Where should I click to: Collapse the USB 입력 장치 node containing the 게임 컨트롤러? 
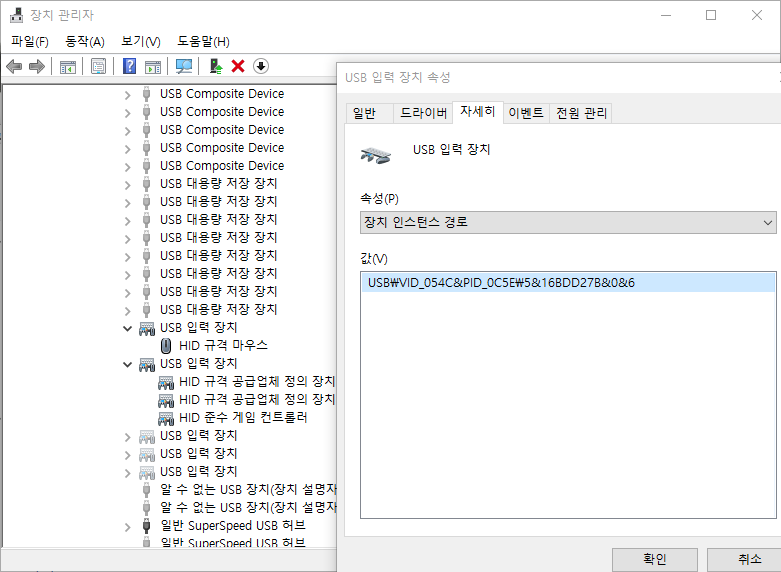128,364
